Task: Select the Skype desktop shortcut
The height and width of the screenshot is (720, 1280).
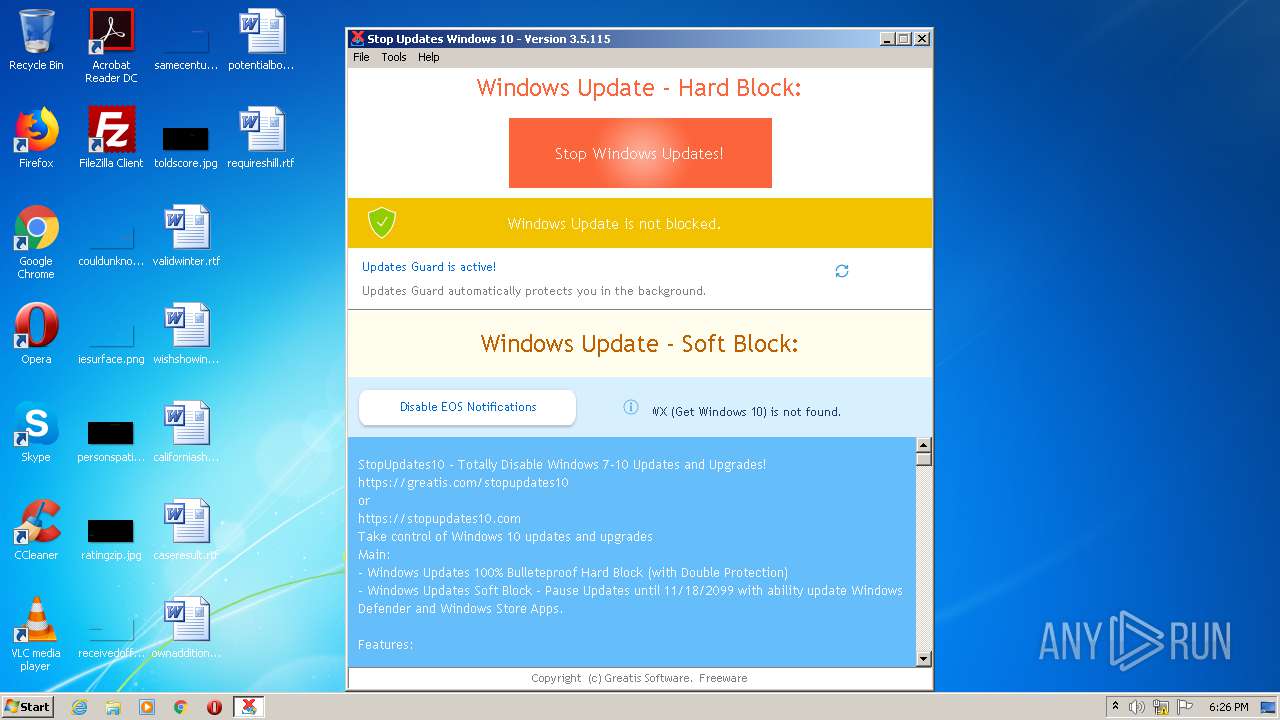Action: (36, 432)
